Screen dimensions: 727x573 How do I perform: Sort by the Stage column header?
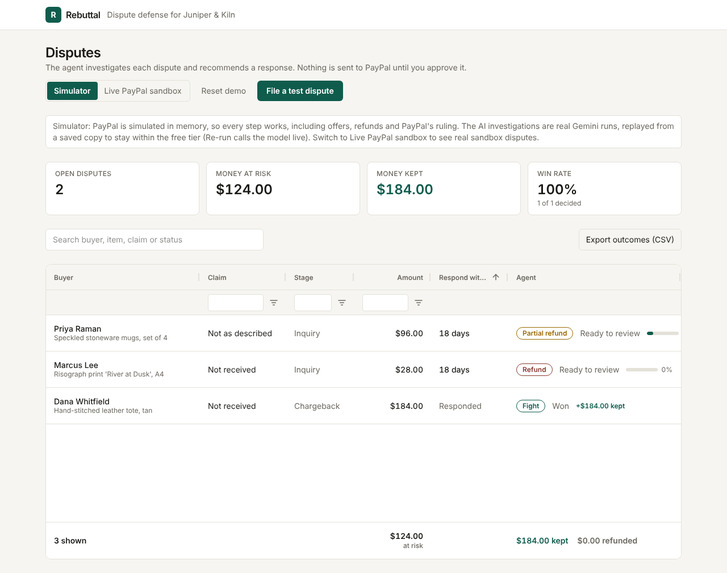point(304,277)
